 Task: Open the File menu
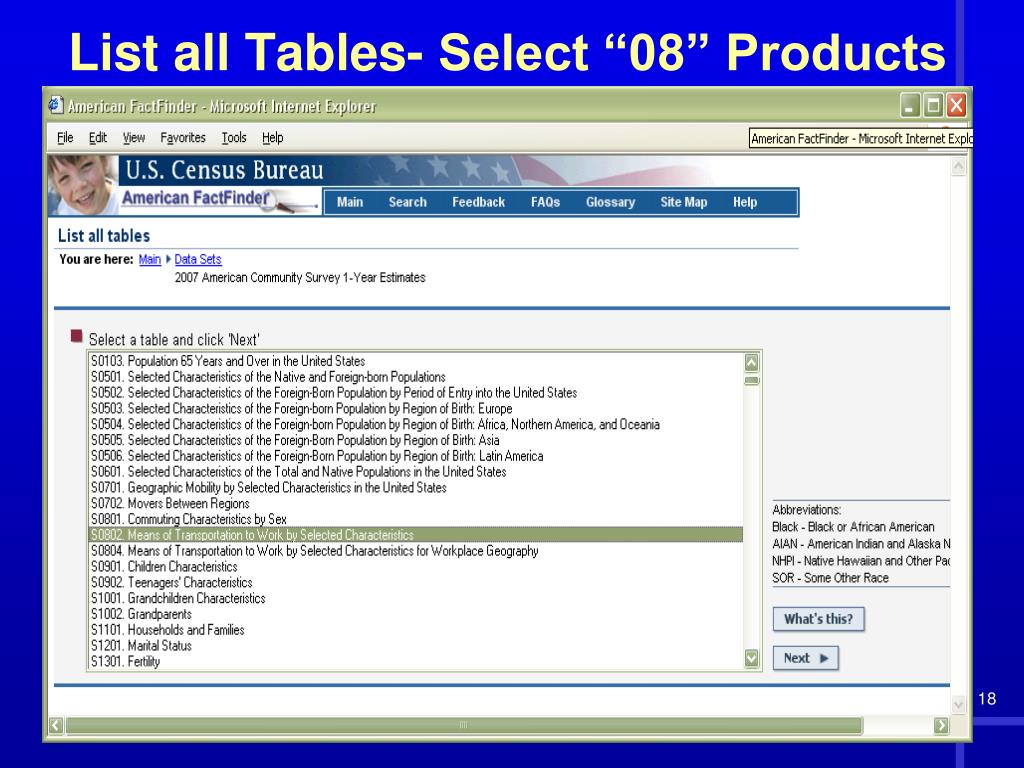[x=65, y=138]
